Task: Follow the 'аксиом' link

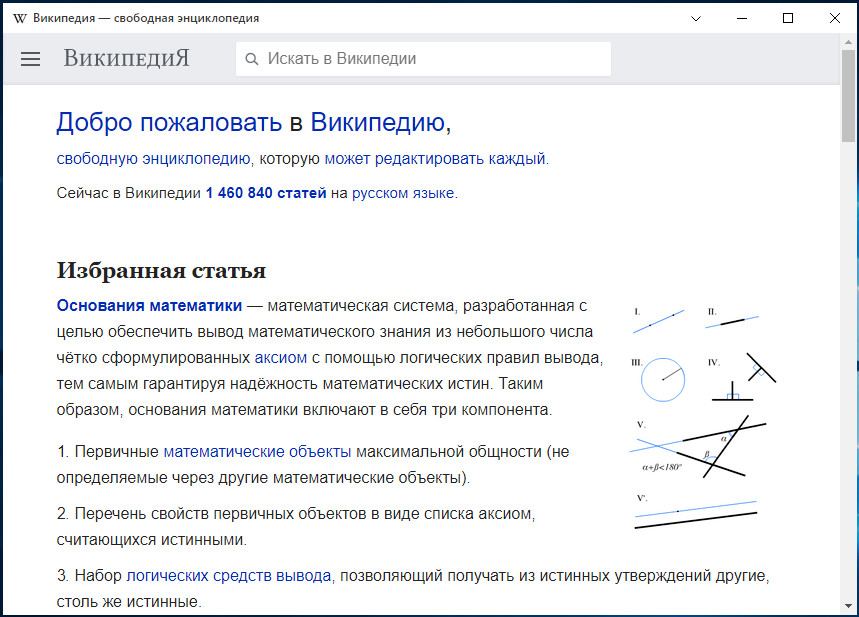Action: click(x=280, y=358)
